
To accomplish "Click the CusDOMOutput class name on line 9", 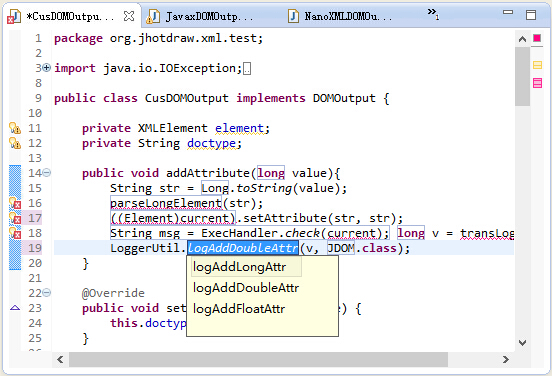I will pyautogui.click(x=187, y=98).
